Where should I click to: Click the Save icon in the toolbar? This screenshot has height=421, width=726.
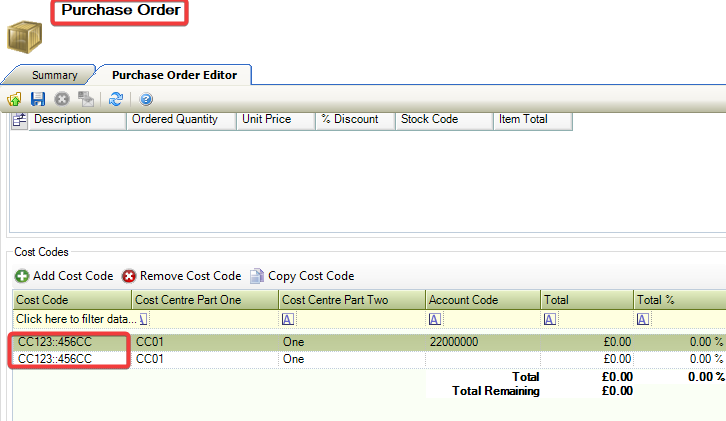tap(38, 99)
